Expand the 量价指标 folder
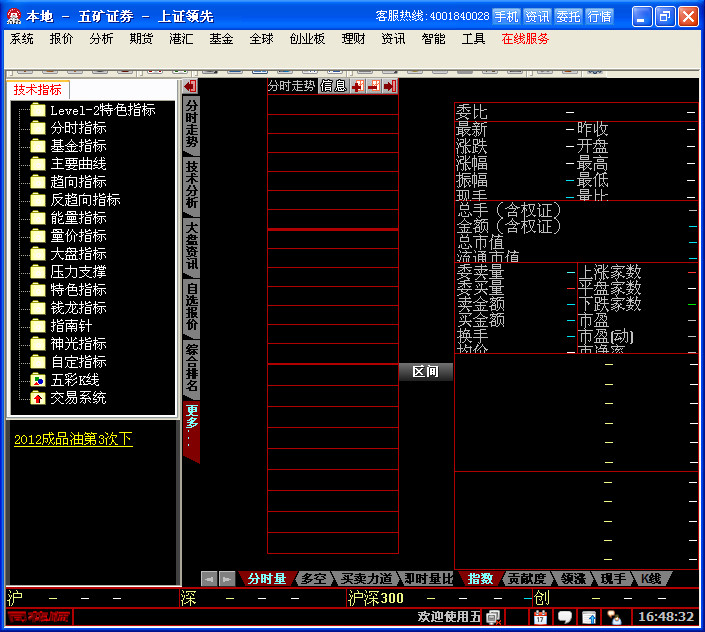The image size is (705, 632). (38, 236)
